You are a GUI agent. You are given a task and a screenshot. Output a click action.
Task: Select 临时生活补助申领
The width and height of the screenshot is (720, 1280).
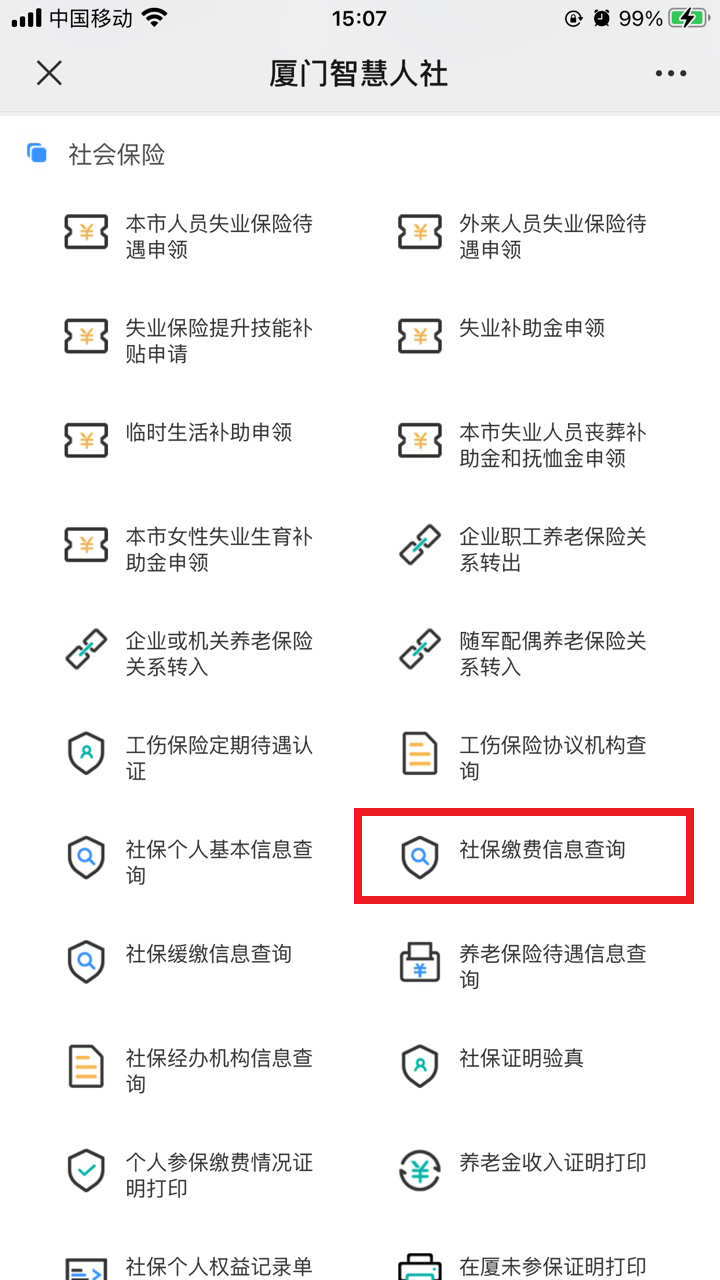point(208,433)
